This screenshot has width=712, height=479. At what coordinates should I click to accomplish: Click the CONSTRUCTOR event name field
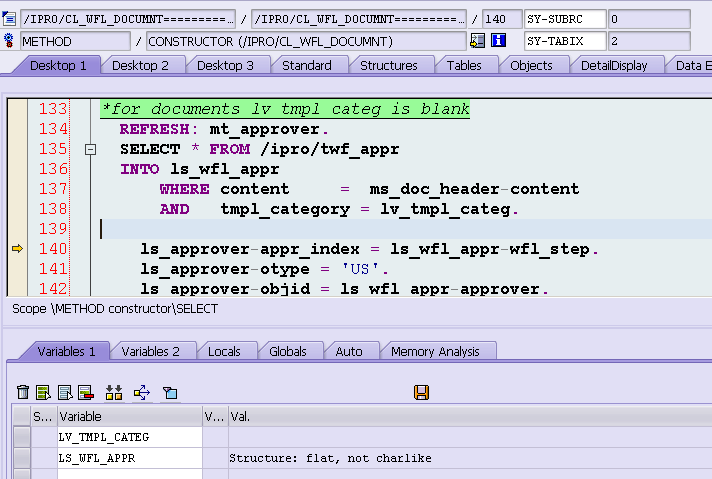[x=306, y=41]
